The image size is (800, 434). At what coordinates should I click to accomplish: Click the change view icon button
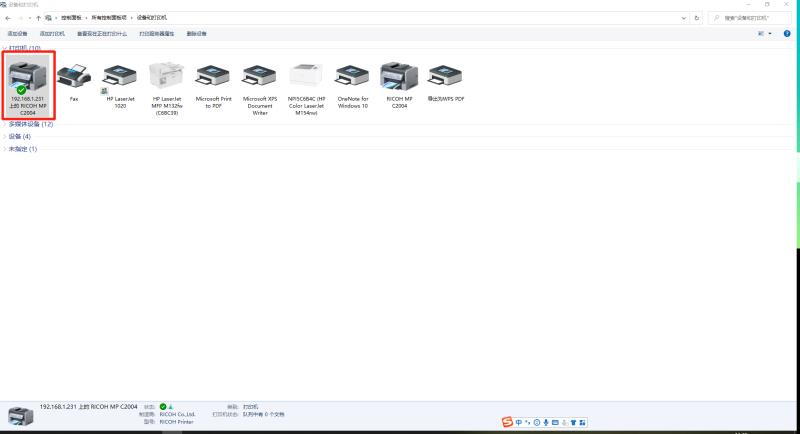(x=761, y=34)
